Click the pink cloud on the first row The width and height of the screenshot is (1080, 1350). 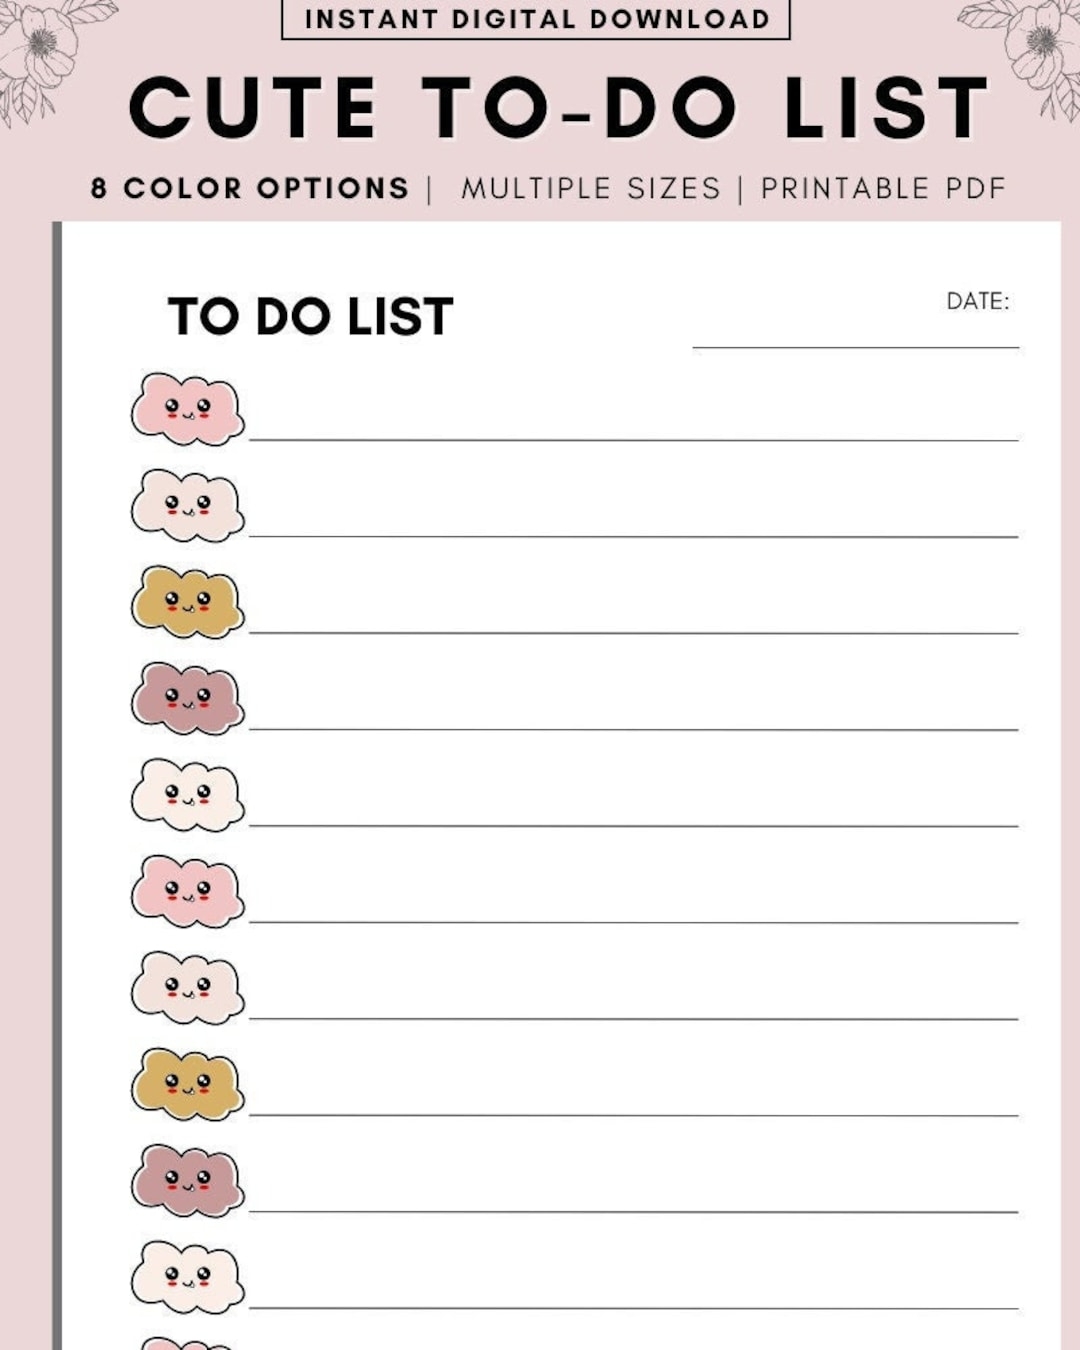click(x=187, y=409)
